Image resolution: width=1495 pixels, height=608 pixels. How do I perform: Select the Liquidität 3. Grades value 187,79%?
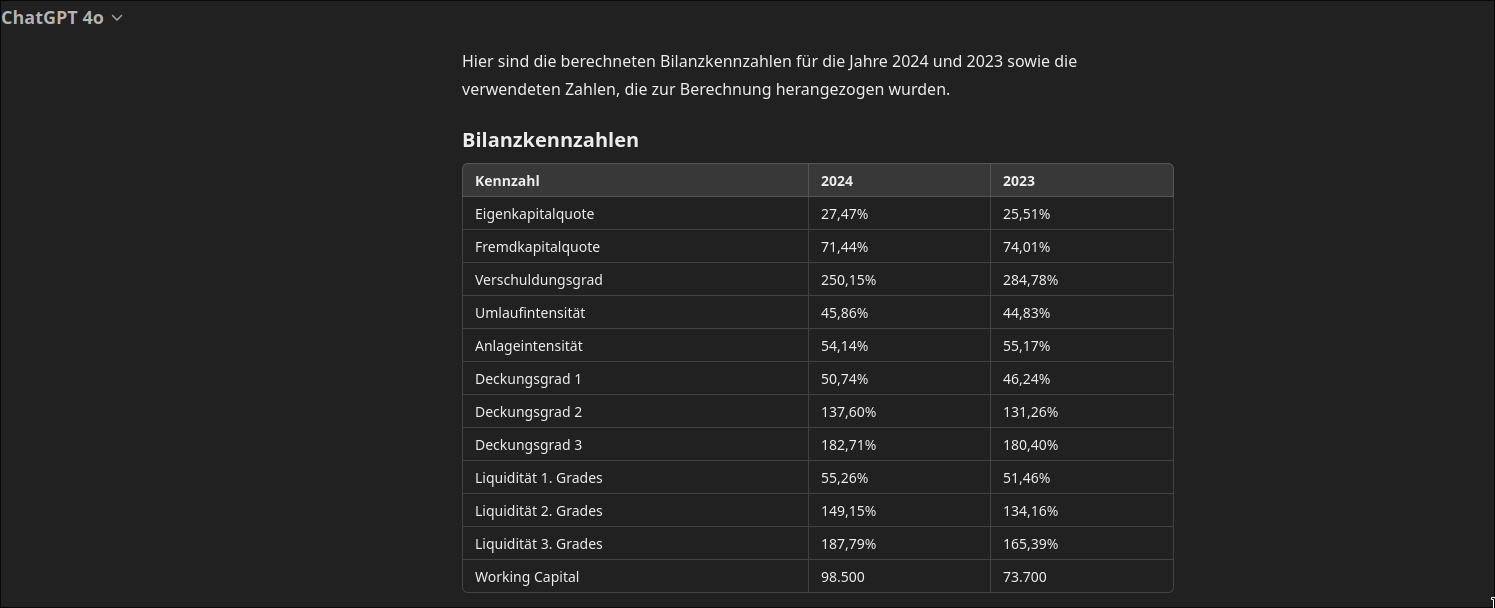click(x=848, y=543)
